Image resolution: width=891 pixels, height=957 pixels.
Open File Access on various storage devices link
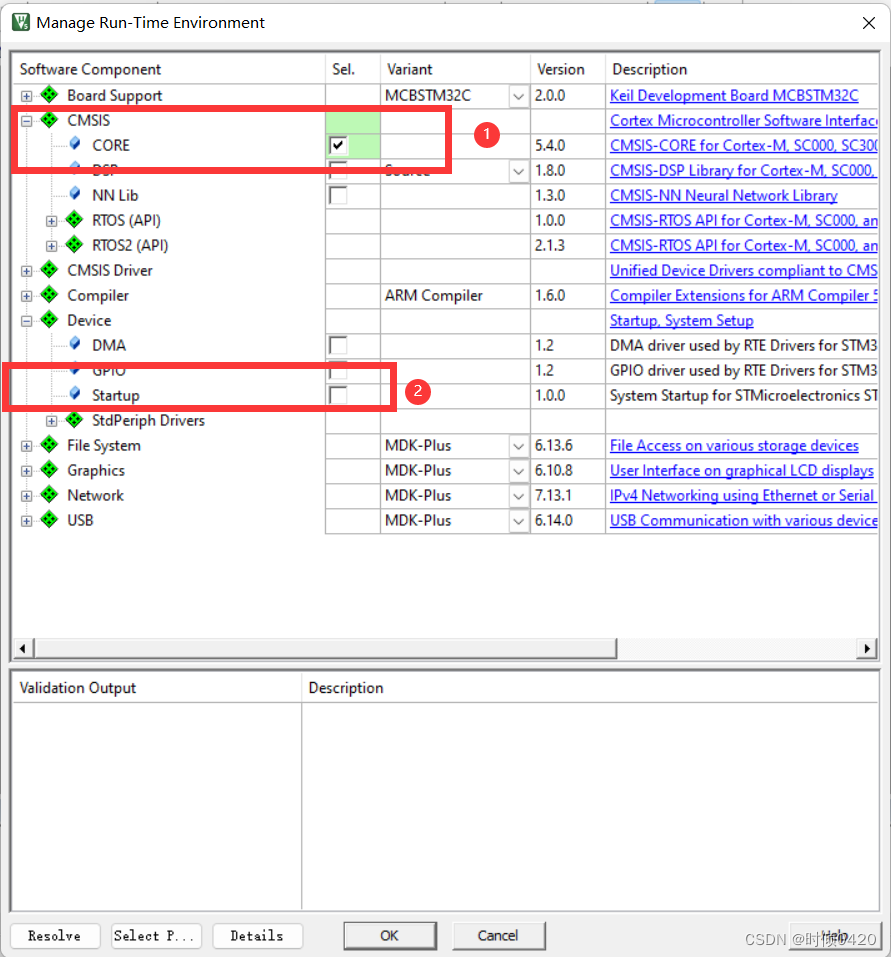734,446
